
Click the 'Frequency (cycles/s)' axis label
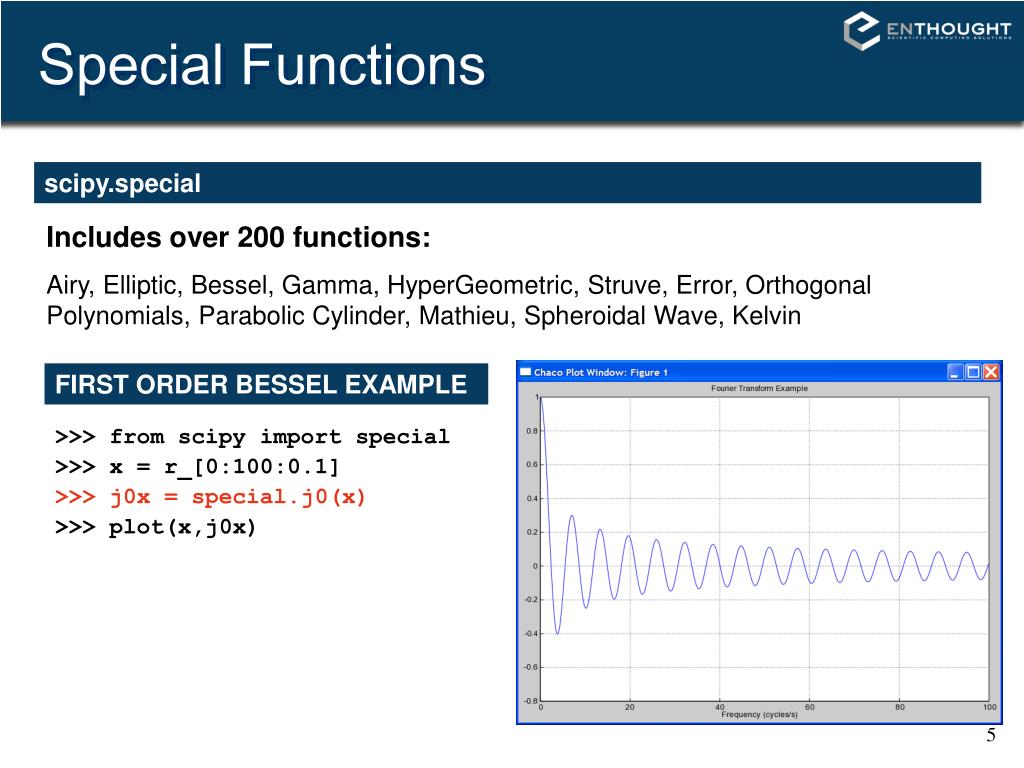760,714
